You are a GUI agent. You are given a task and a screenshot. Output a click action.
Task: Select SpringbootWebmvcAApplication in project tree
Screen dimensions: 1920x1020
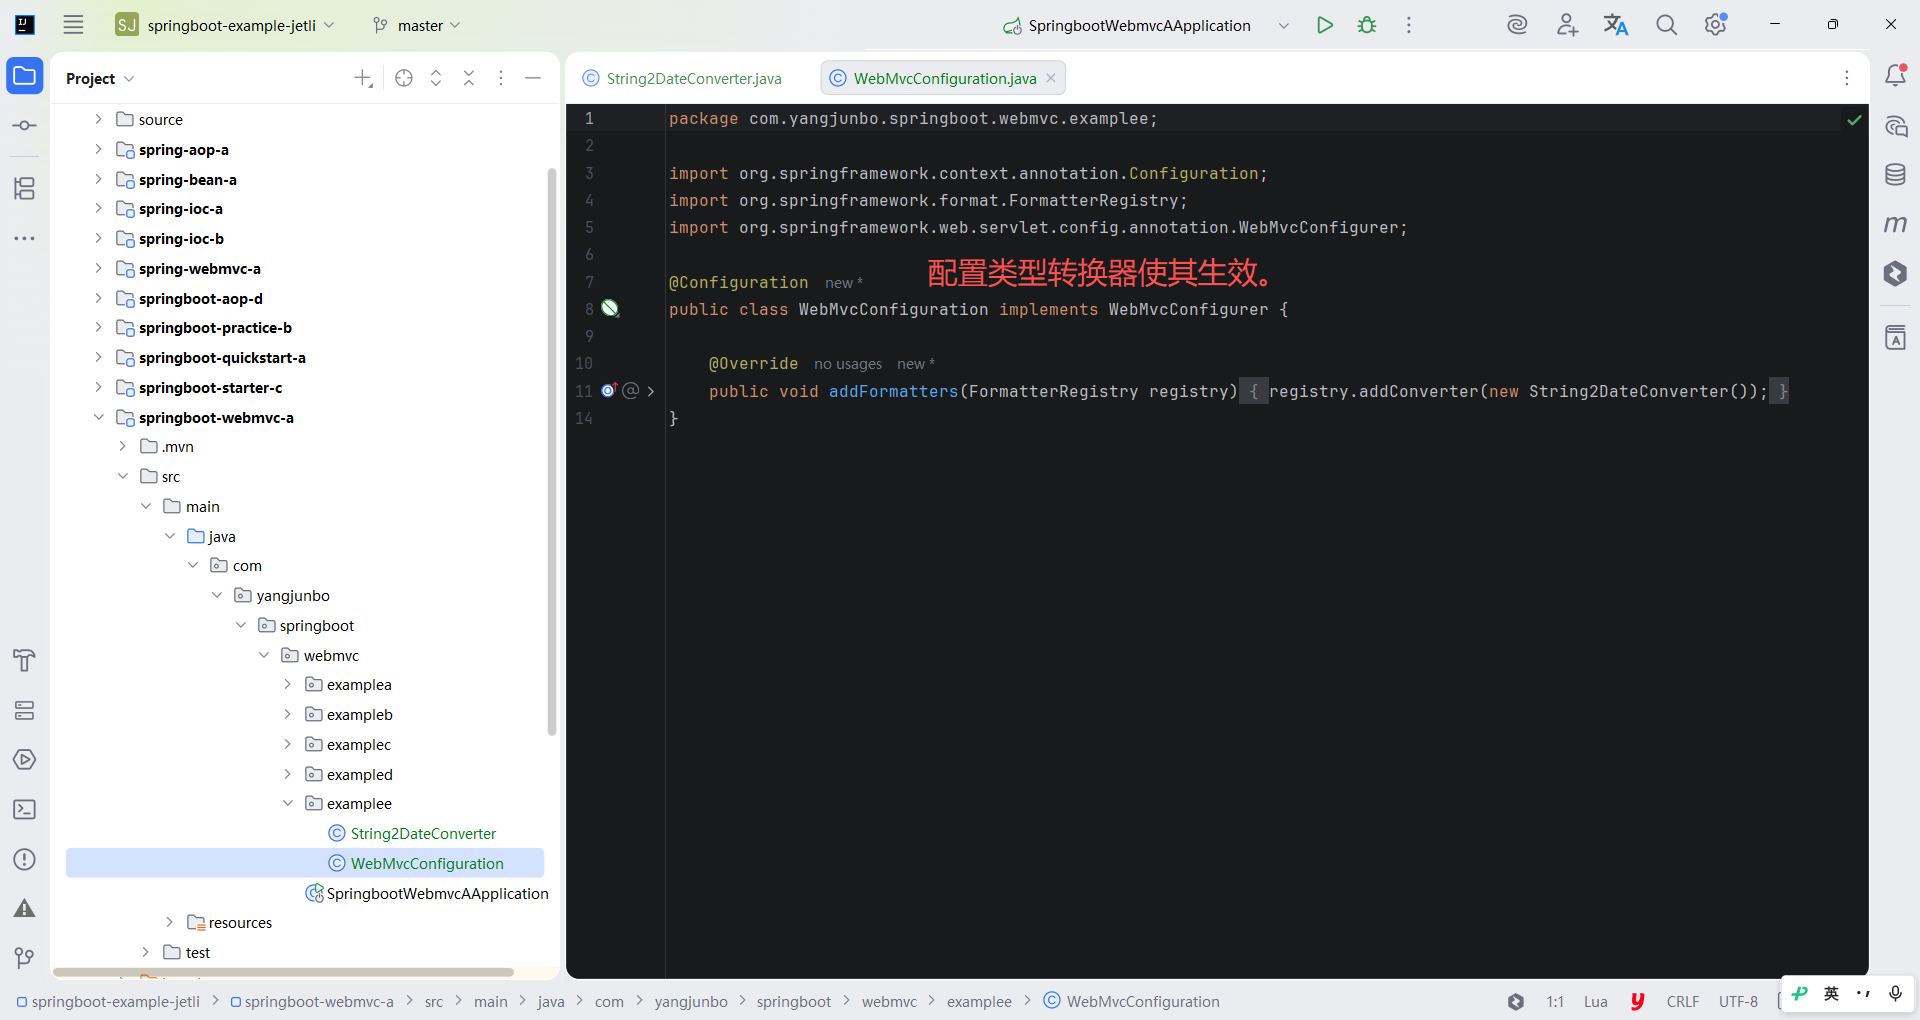click(437, 893)
